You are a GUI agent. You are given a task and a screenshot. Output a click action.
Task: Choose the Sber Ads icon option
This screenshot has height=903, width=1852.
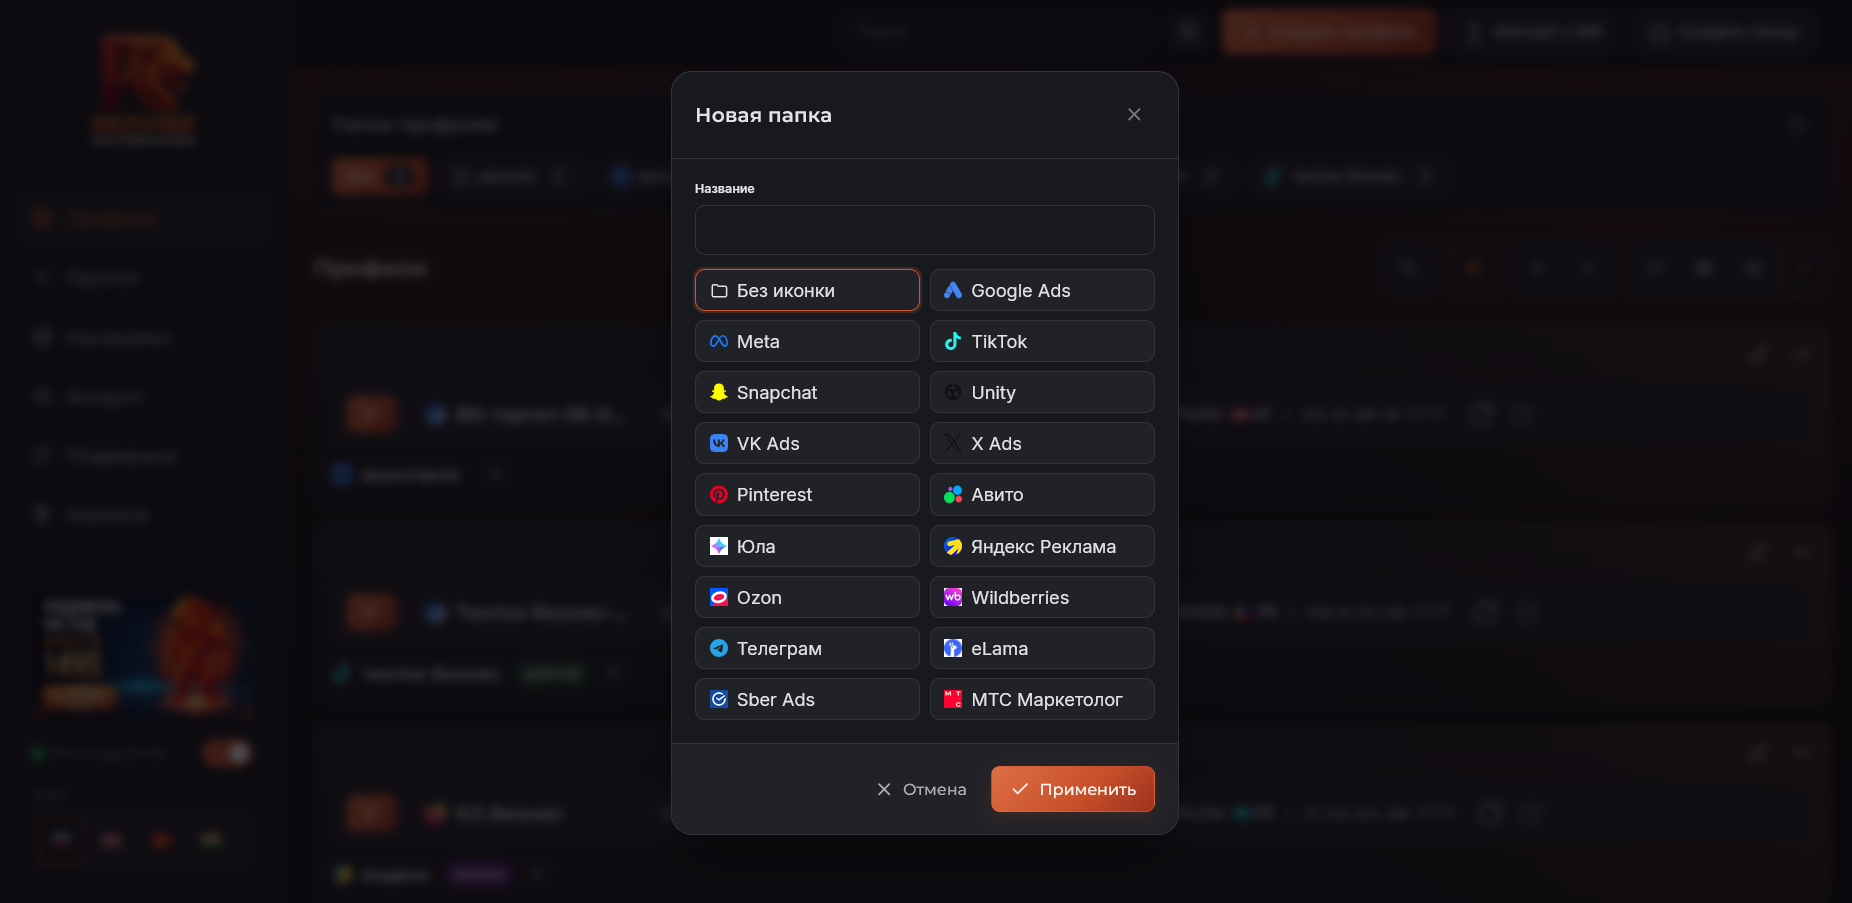pos(807,699)
